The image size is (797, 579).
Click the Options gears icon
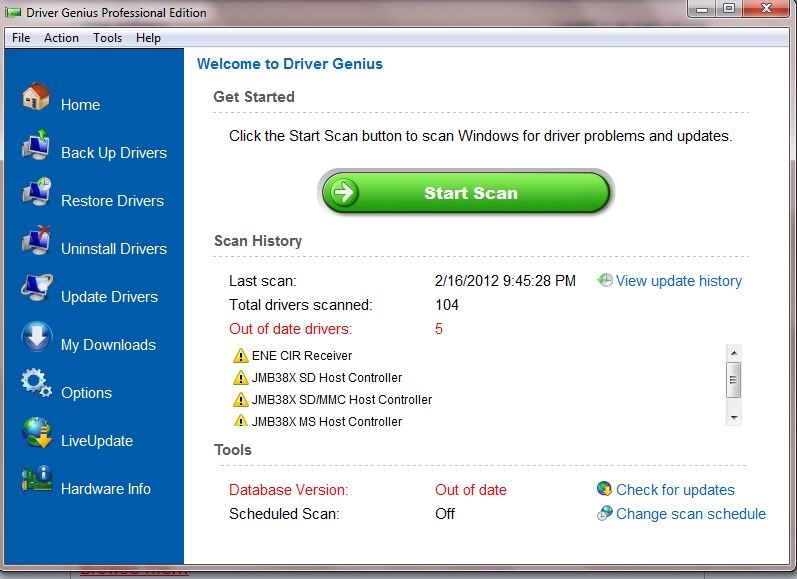pyautogui.click(x=36, y=383)
